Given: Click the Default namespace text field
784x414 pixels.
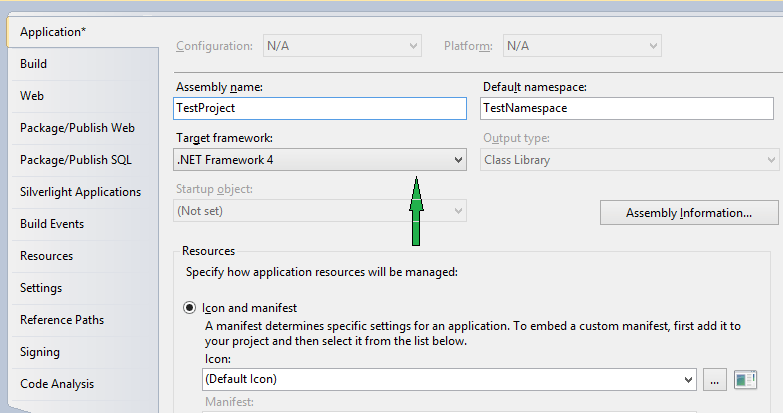Looking at the screenshot, I should click(627, 108).
